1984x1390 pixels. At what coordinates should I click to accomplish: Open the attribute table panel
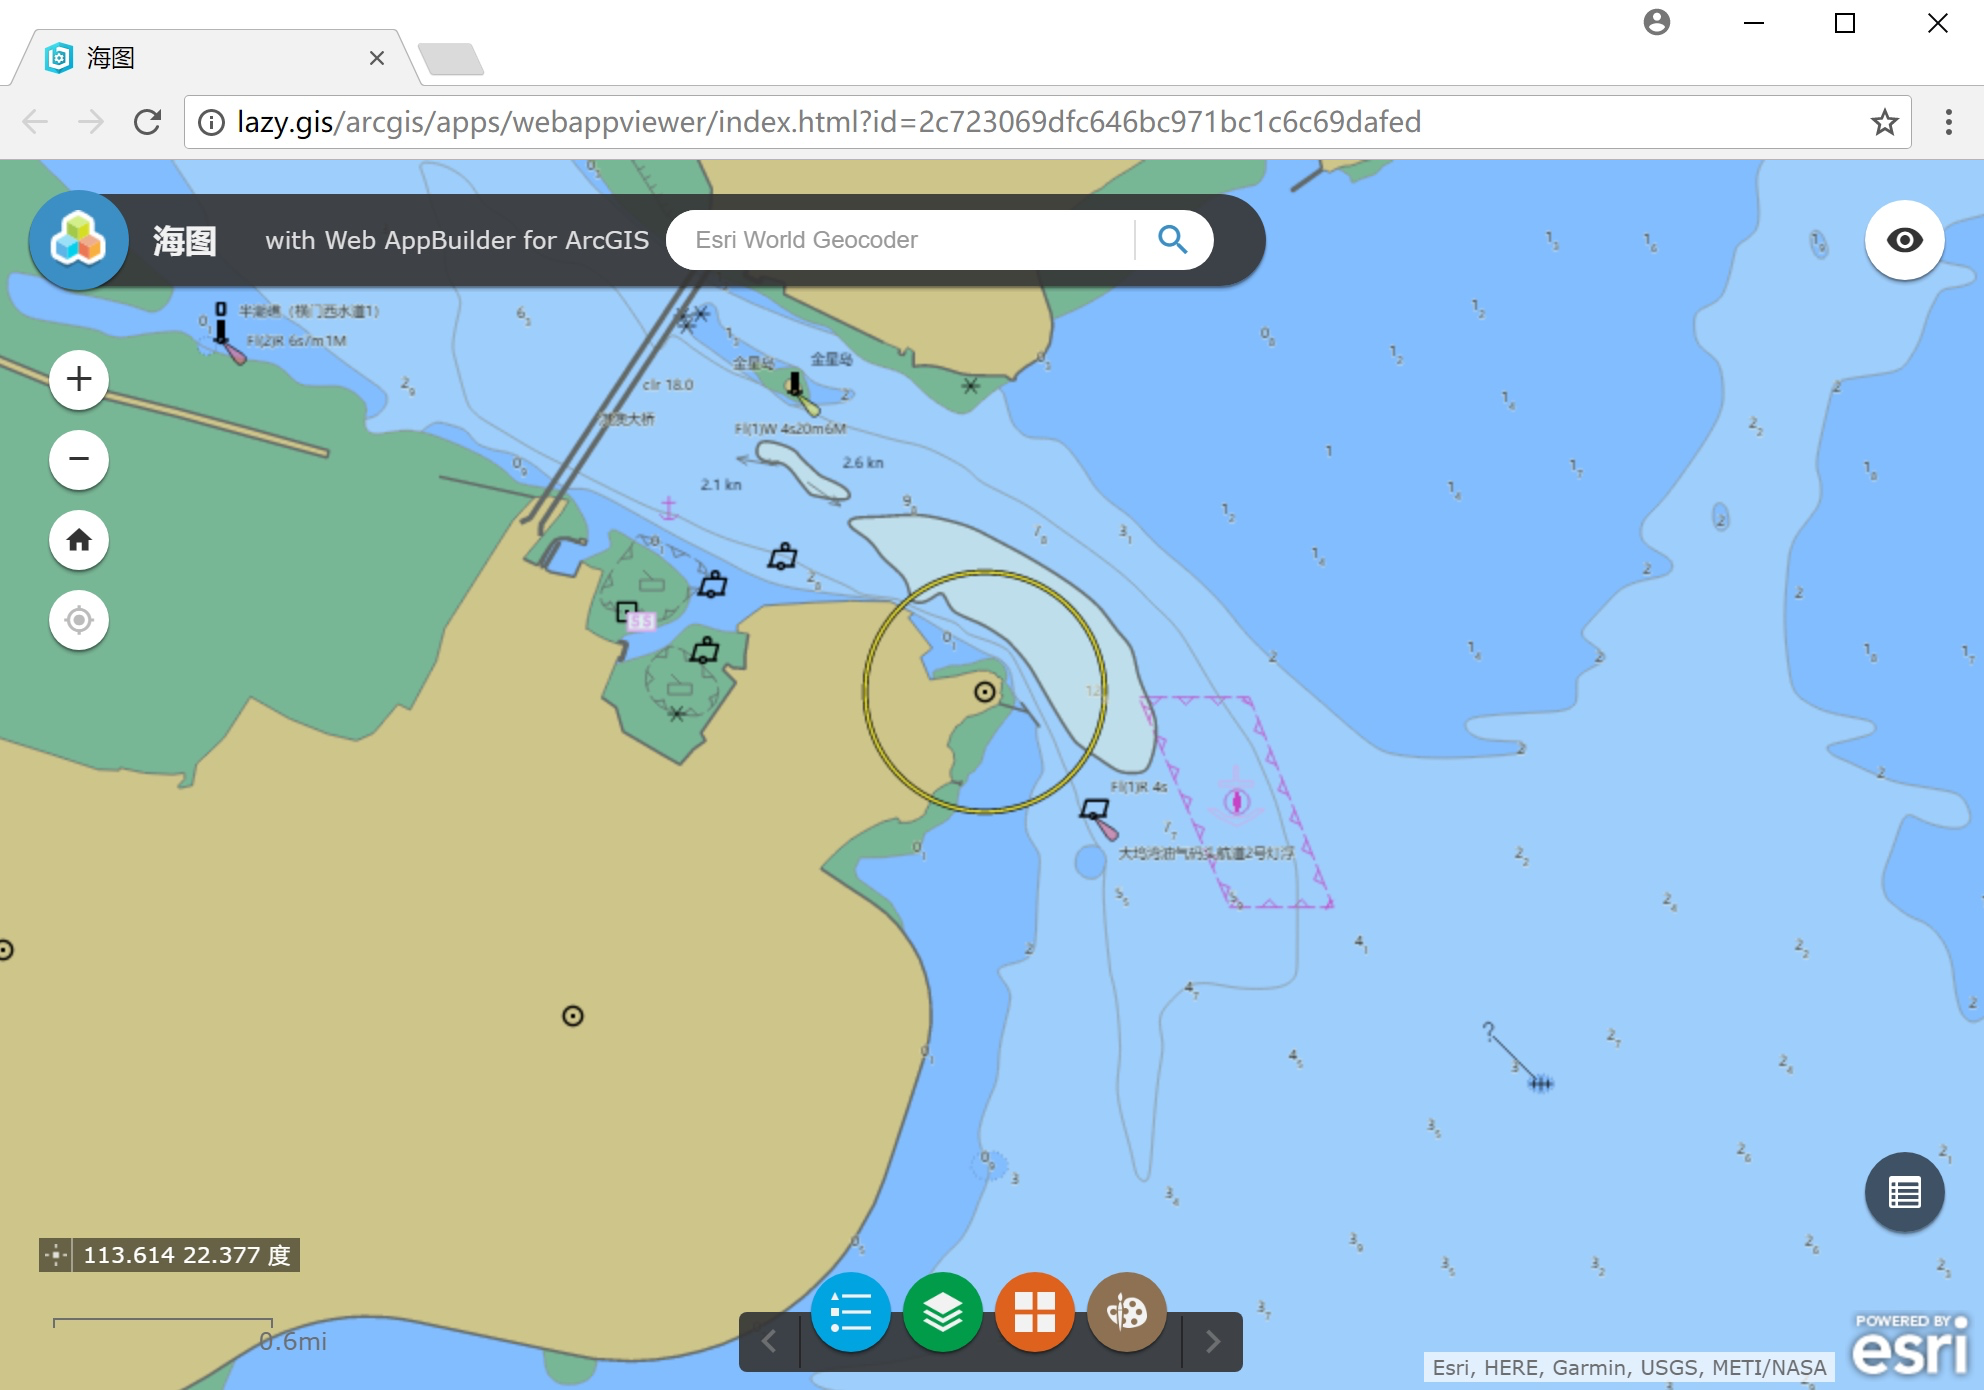1904,1192
